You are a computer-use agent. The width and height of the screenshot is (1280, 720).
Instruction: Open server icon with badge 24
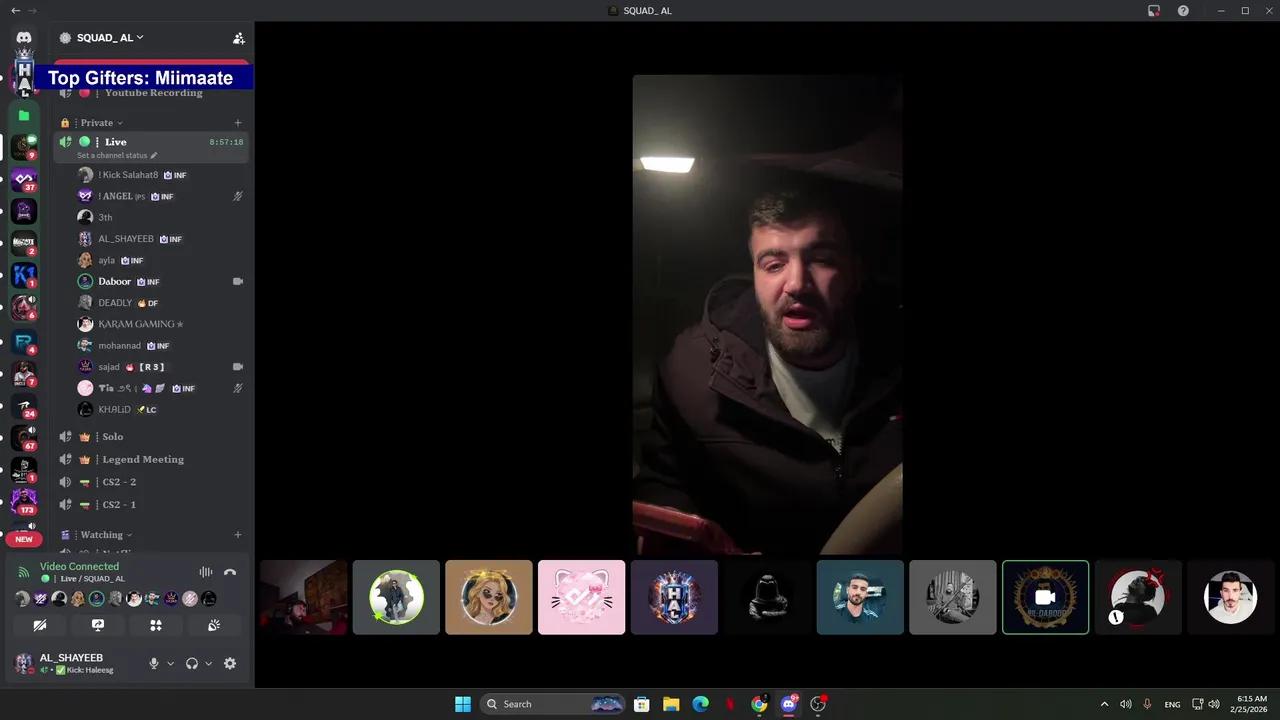(x=24, y=405)
